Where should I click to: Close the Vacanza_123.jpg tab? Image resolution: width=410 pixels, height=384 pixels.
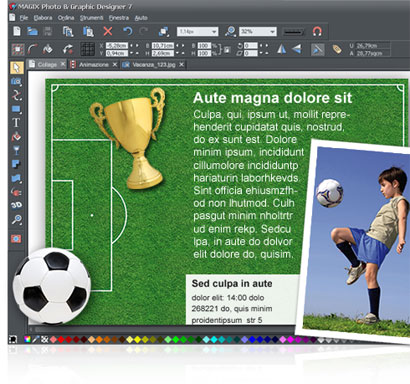[182, 64]
